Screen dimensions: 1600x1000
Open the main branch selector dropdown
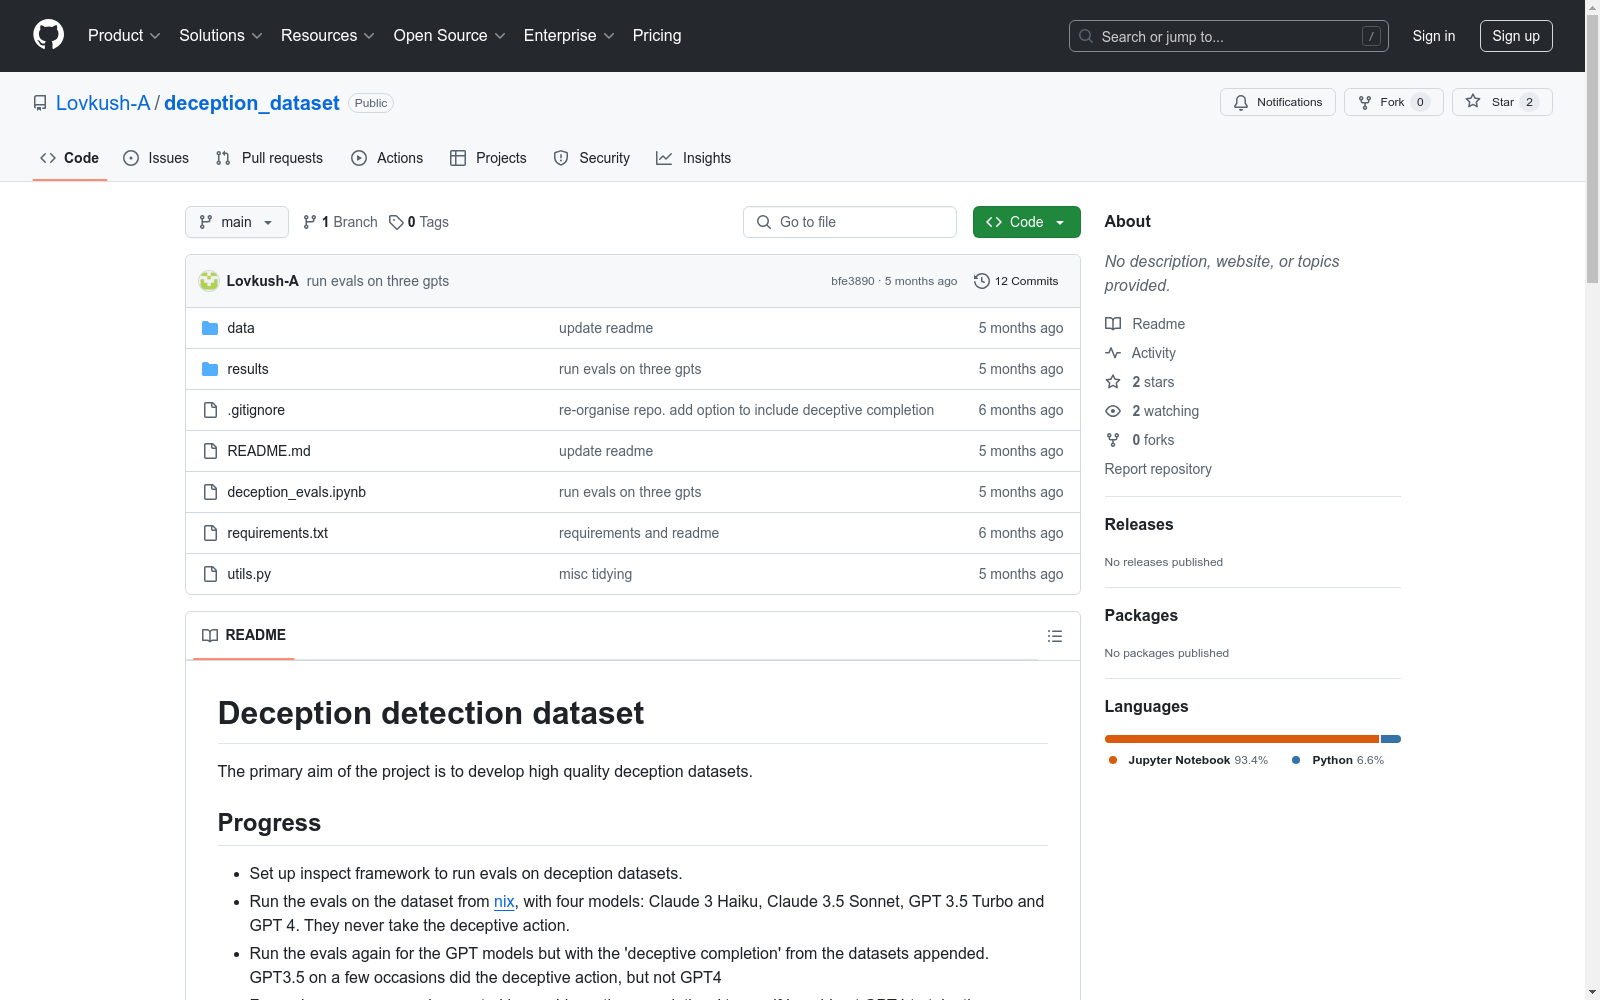[237, 222]
